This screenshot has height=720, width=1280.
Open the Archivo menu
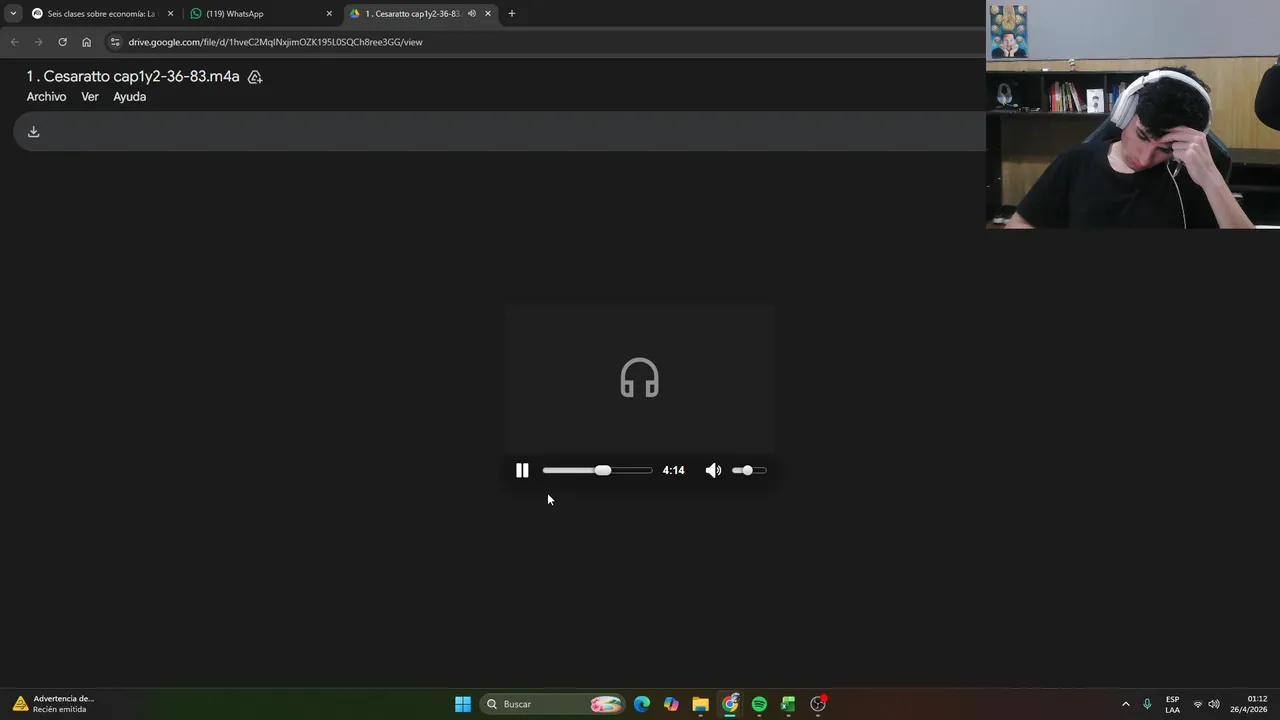46,97
